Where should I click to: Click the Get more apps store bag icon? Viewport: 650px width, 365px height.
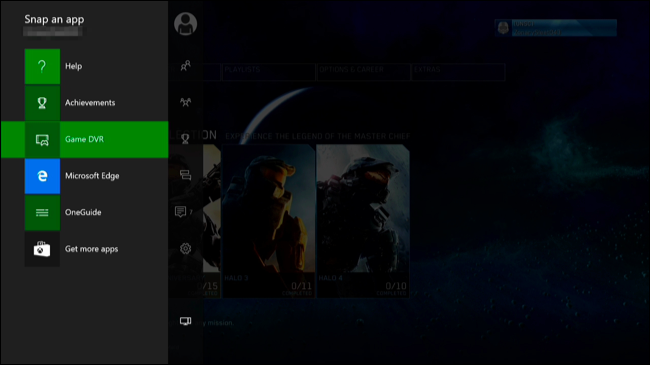[x=42, y=249]
